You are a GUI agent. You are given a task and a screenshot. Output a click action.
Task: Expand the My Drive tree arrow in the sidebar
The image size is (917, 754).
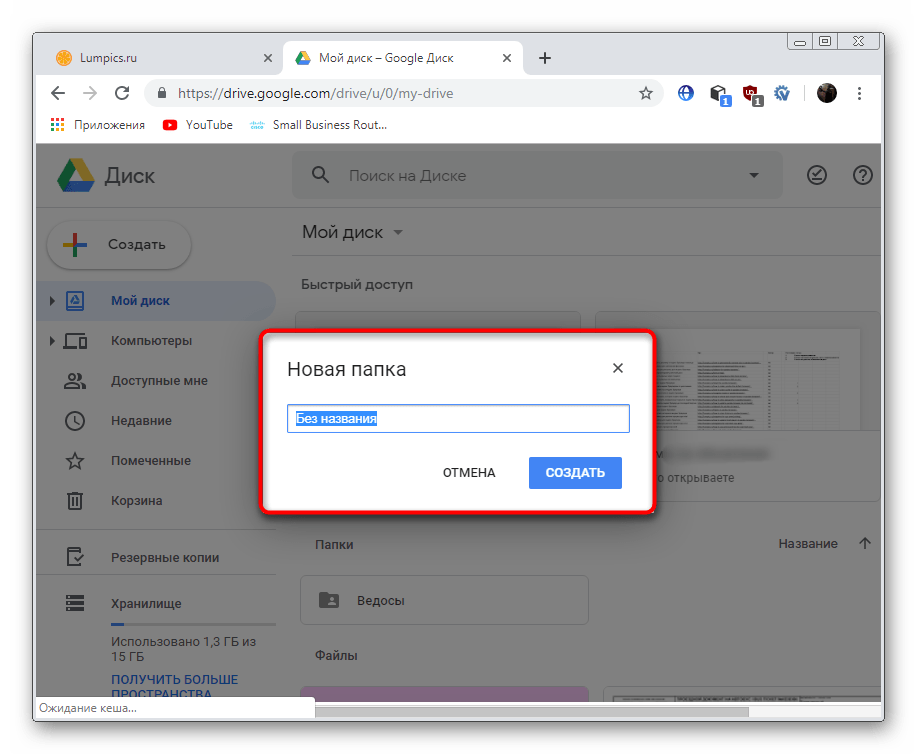pyautogui.click(x=52, y=300)
